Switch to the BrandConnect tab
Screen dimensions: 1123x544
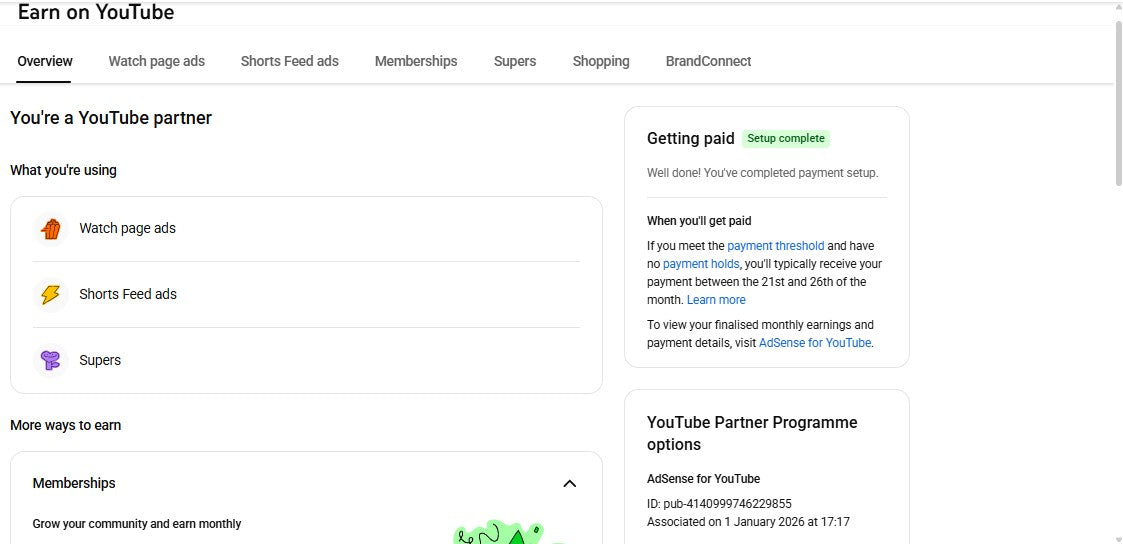tap(708, 61)
